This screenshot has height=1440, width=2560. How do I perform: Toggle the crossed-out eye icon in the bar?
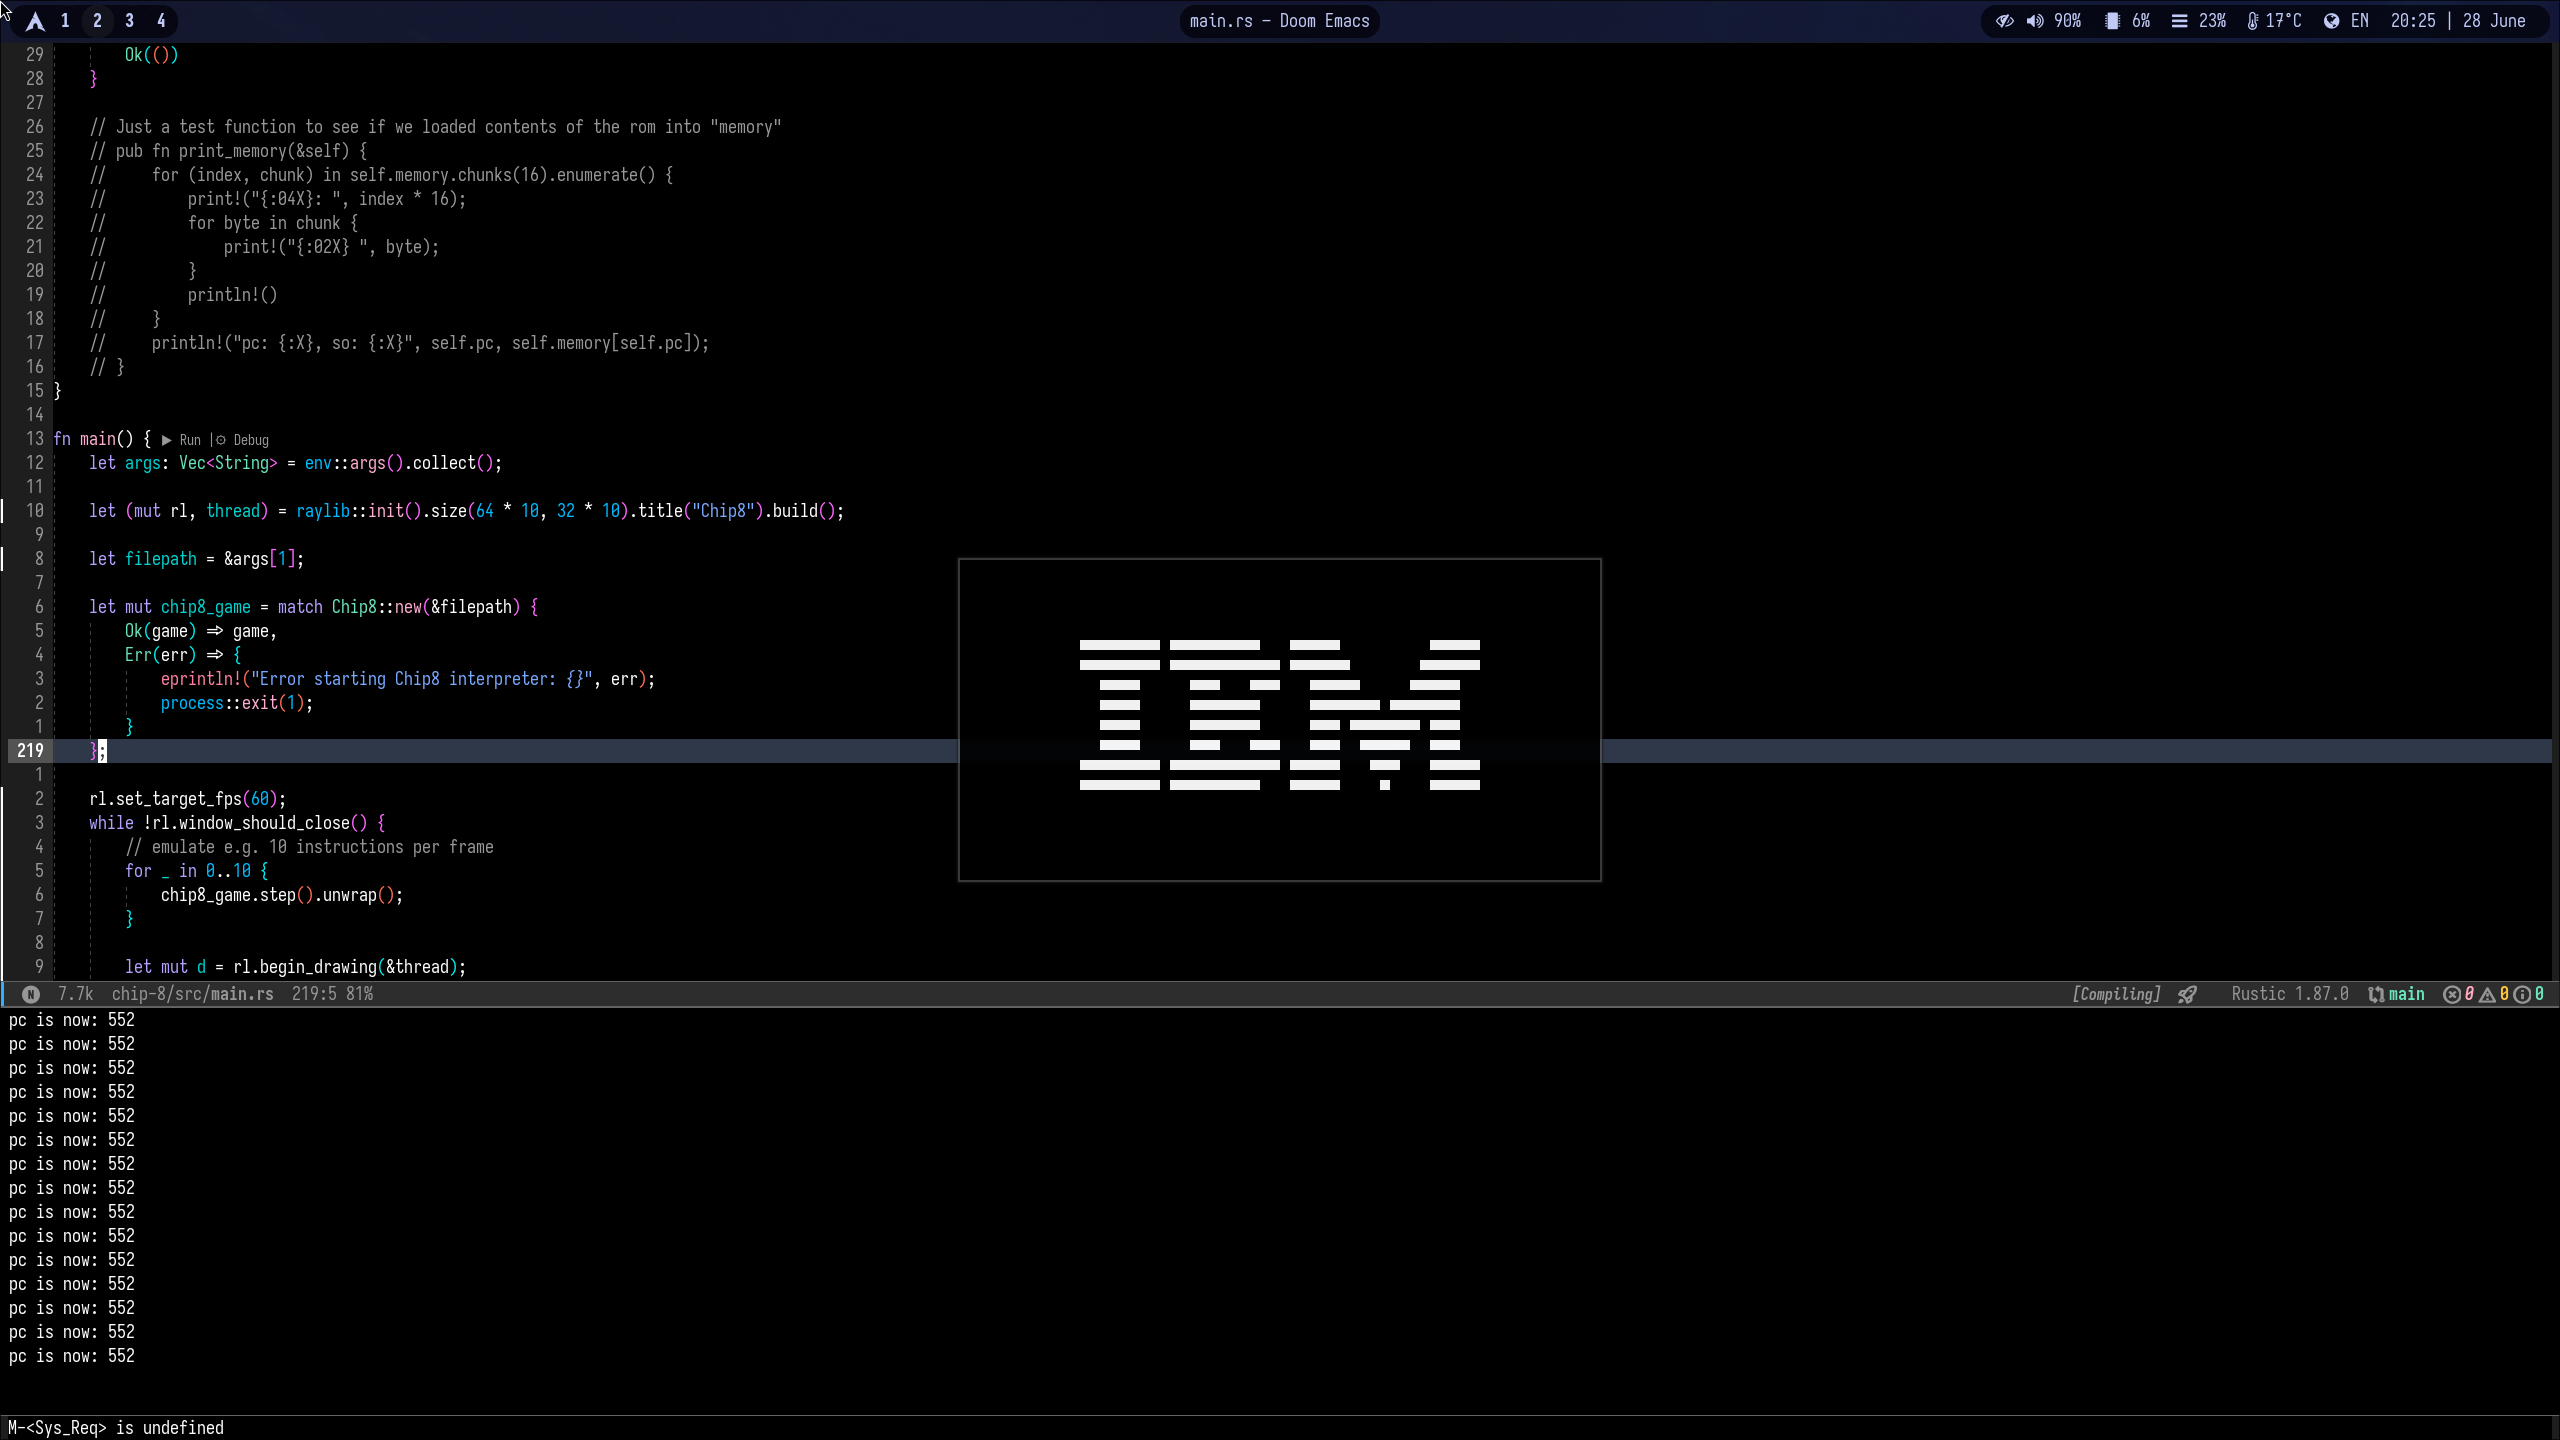(2005, 21)
